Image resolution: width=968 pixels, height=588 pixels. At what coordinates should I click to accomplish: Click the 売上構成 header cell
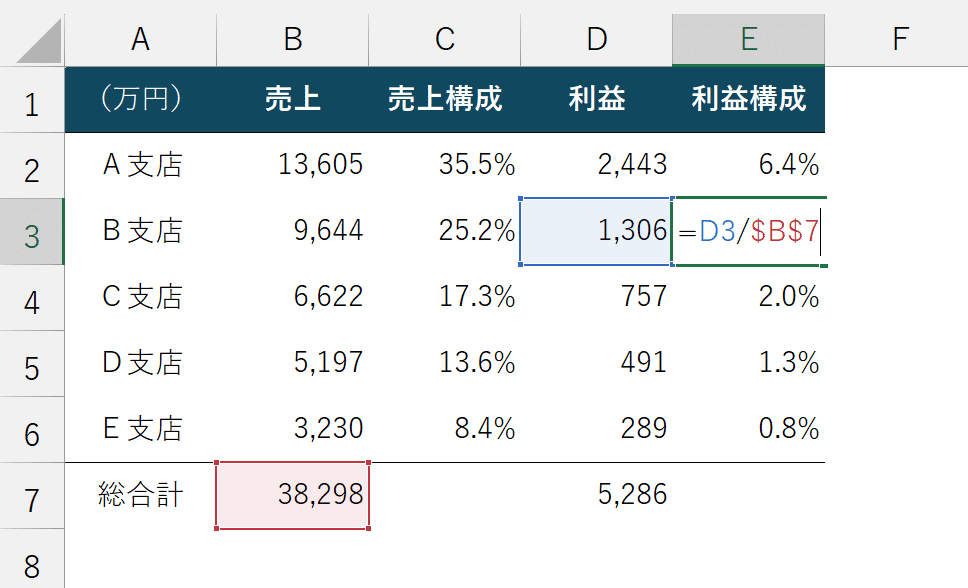pyautogui.click(x=444, y=99)
